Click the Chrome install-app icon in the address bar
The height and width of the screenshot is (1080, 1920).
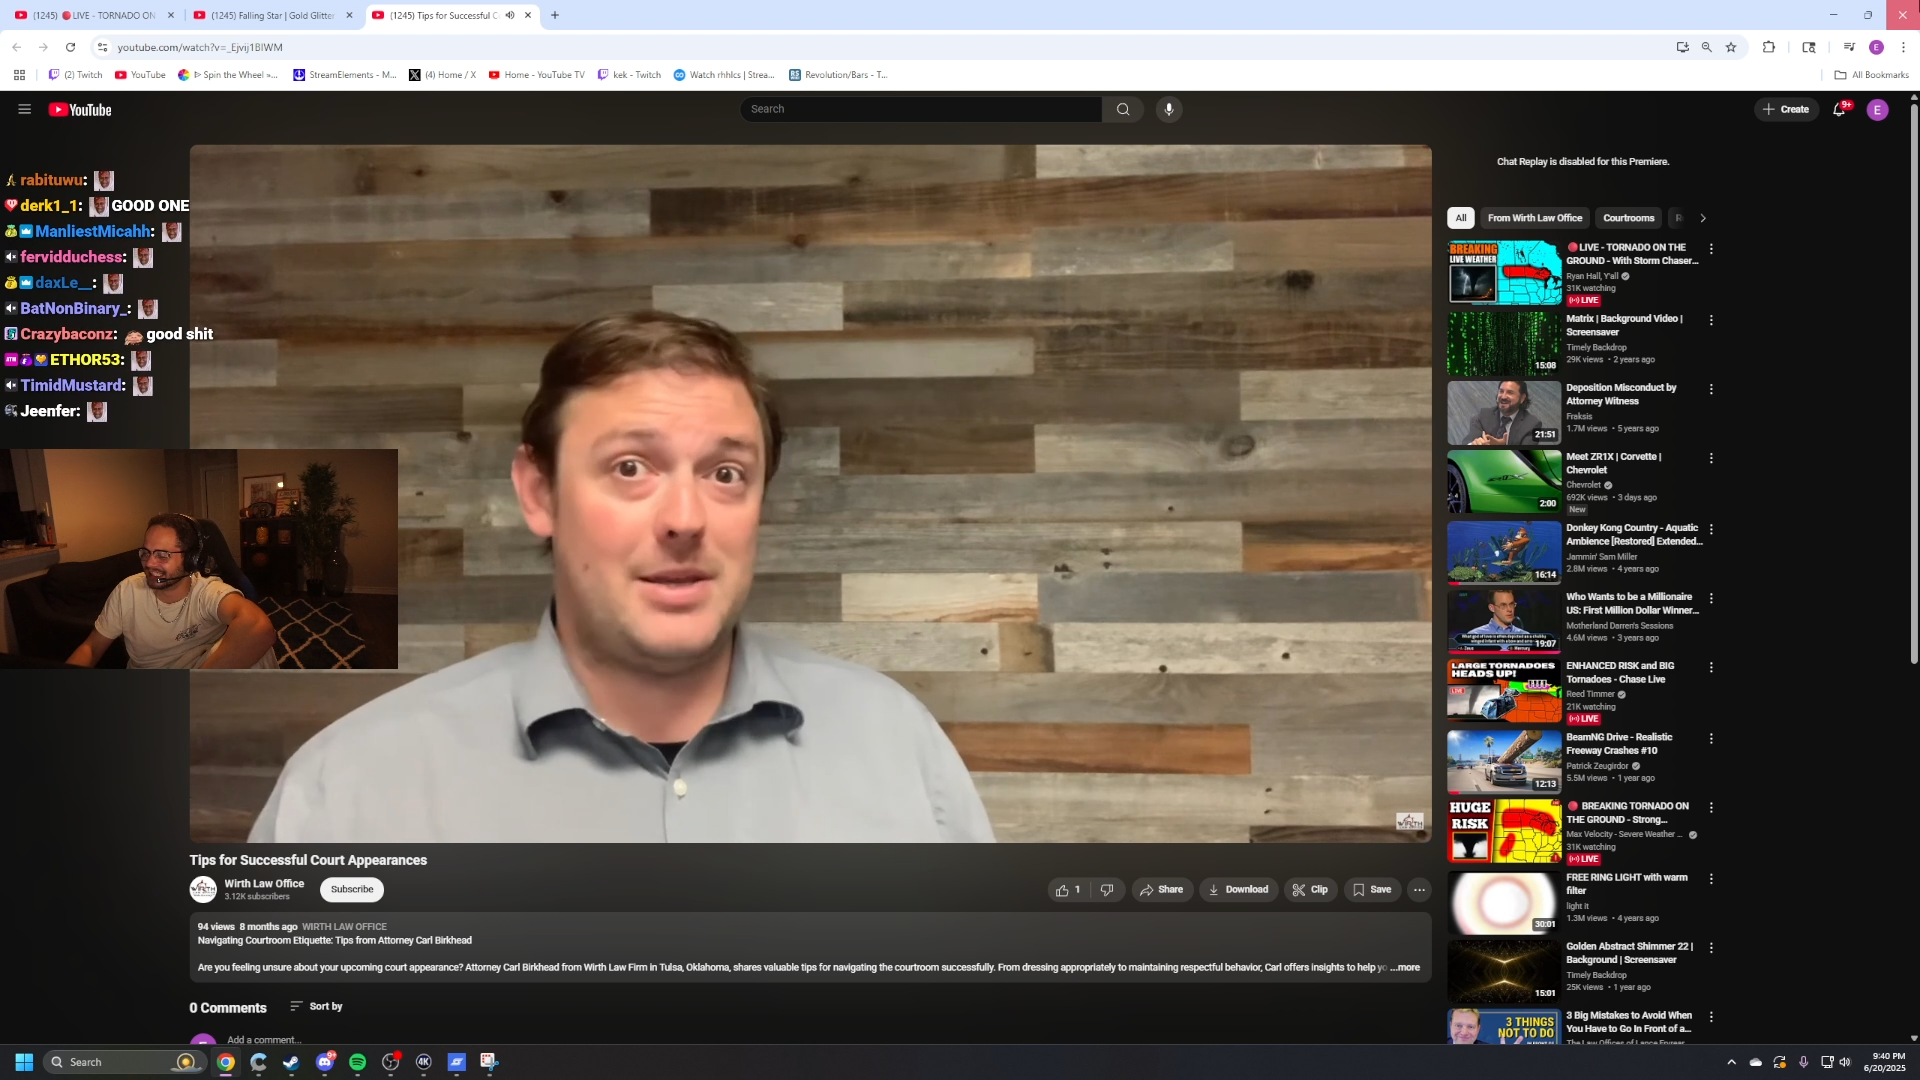(x=1683, y=47)
